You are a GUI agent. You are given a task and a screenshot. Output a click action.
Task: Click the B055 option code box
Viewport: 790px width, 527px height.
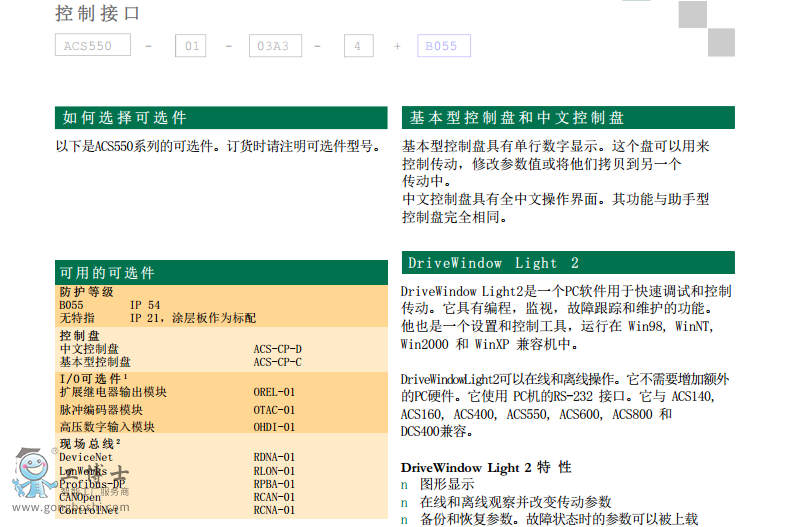[x=441, y=46]
